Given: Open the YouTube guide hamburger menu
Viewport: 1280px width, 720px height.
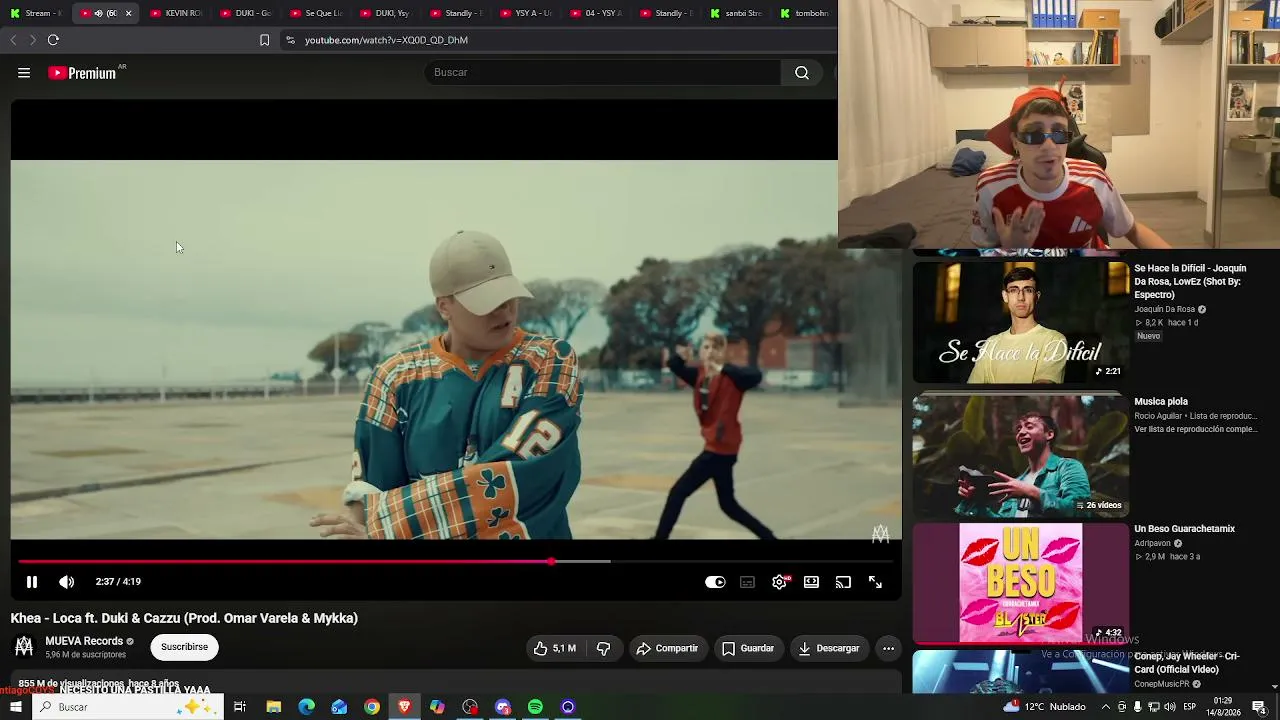Looking at the screenshot, I should pyautogui.click(x=24, y=72).
